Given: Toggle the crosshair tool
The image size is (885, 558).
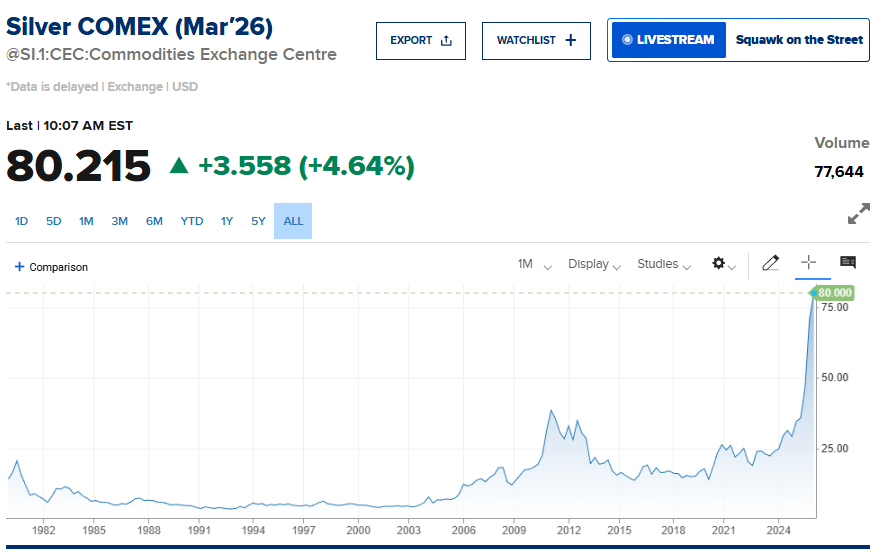Looking at the screenshot, I should tap(809, 262).
